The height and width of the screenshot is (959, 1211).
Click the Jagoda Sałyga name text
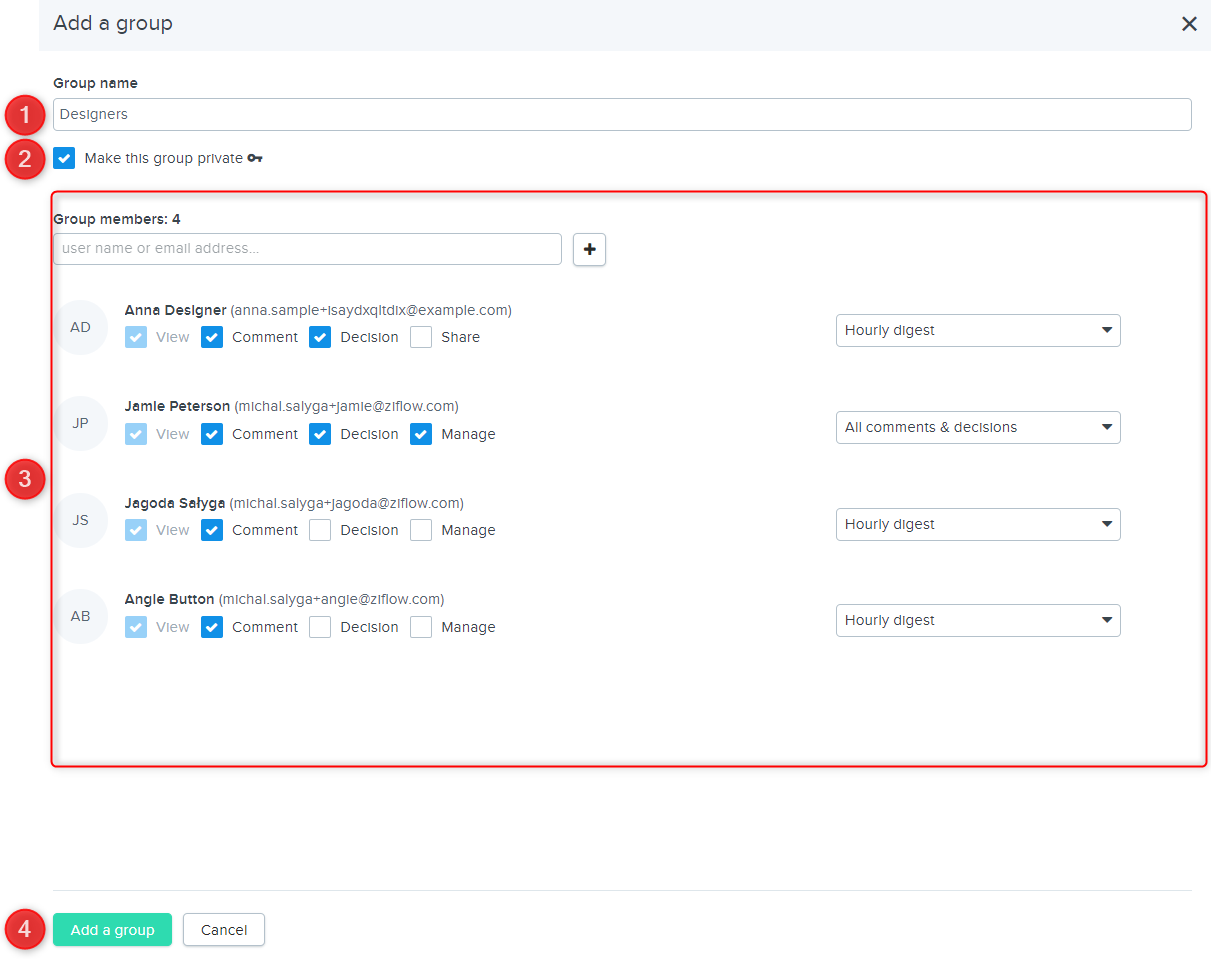[x=175, y=503]
